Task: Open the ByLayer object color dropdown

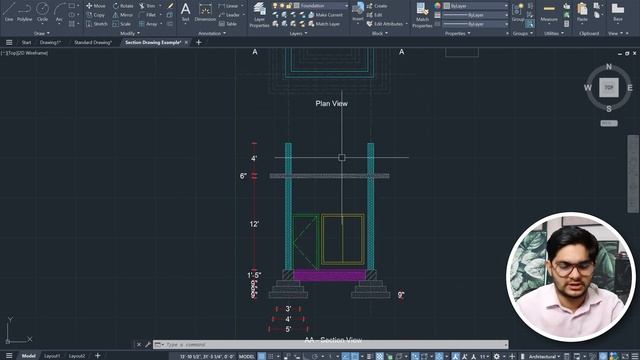Action: tap(476, 6)
